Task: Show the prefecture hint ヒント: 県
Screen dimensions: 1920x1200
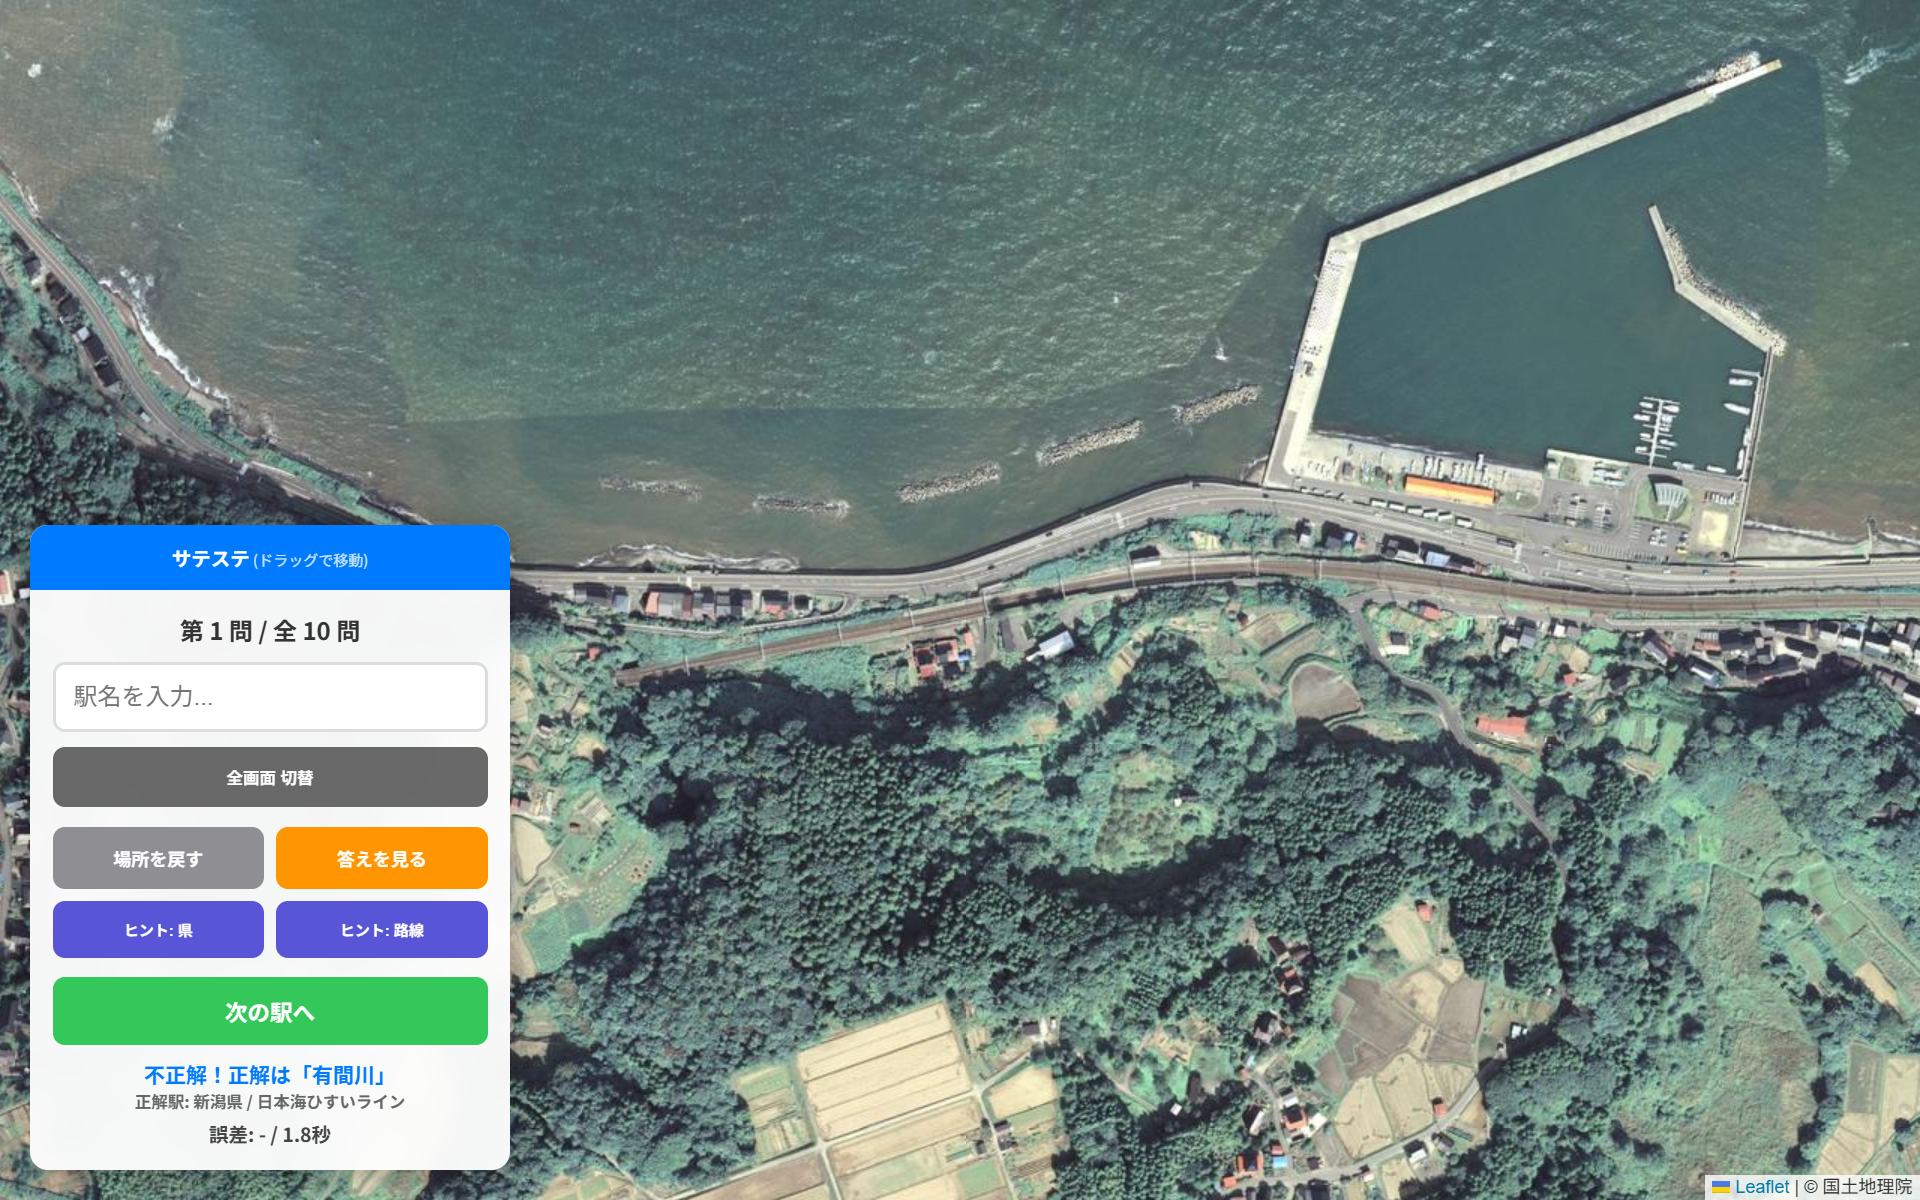Action: 158,929
